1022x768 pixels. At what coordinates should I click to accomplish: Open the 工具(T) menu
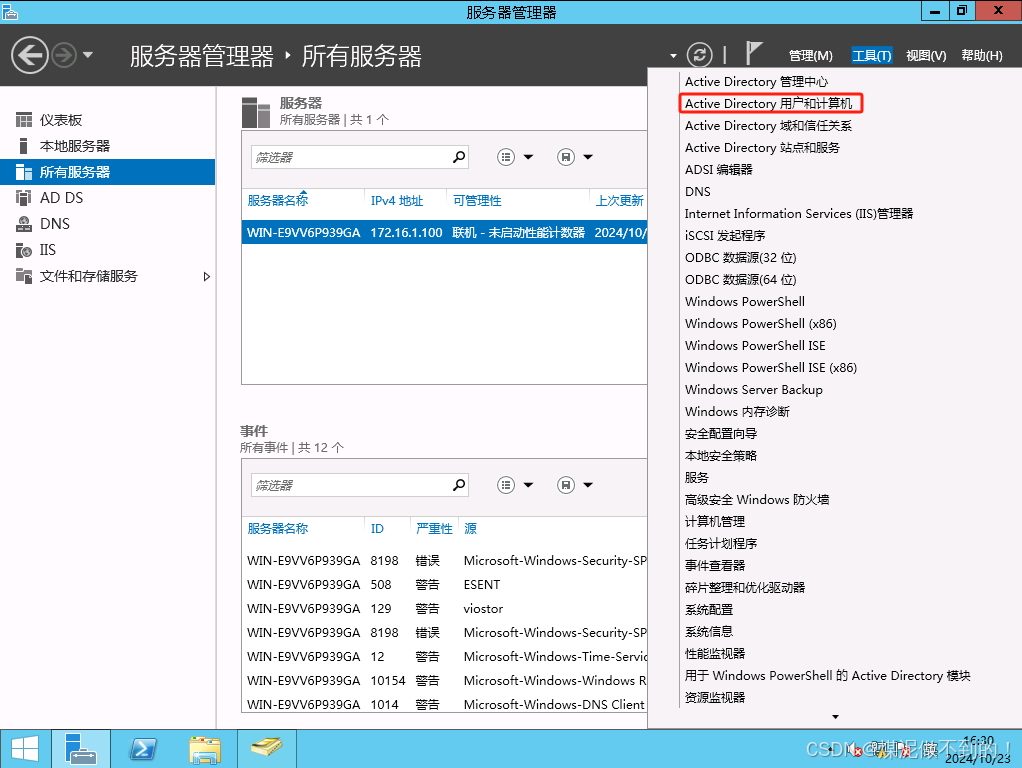coord(871,55)
